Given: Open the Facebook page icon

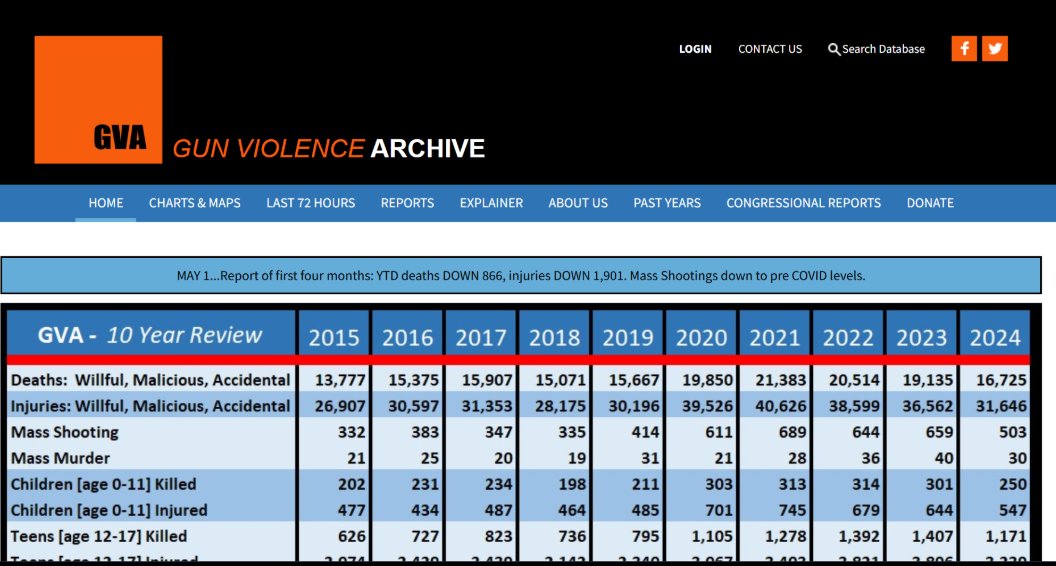Looking at the screenshot, I should click(x=964, y=49).
